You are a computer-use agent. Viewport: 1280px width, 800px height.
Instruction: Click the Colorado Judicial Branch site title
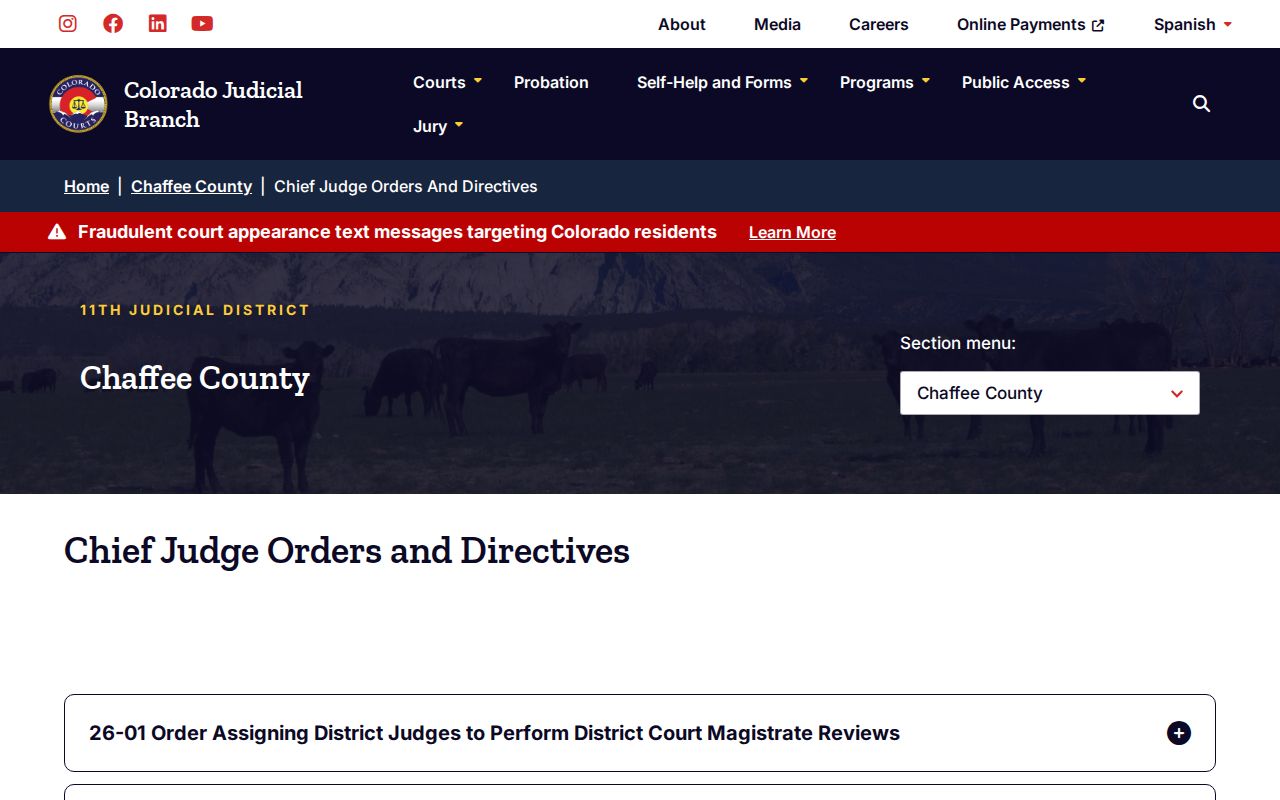pos(213,104)
